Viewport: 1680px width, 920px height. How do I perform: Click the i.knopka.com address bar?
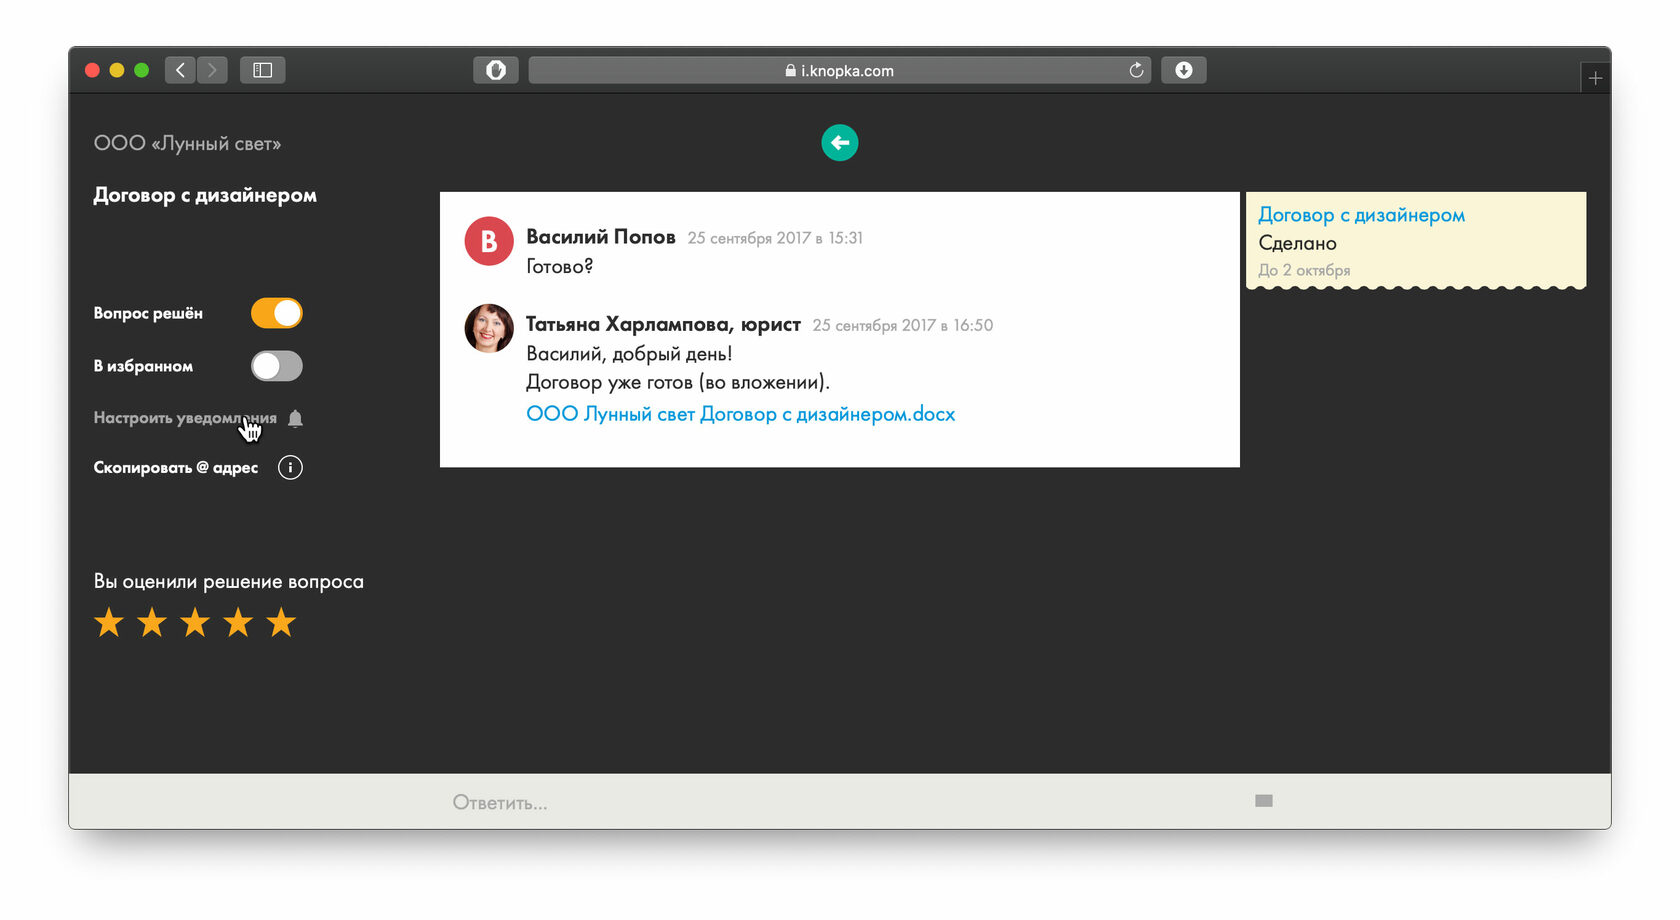pos(840,70)
